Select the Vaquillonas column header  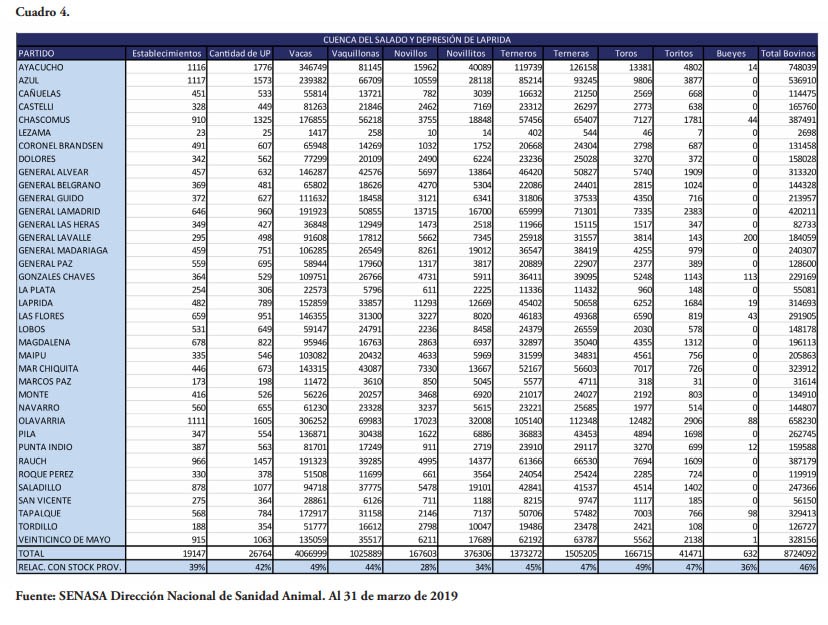point(356,52)
